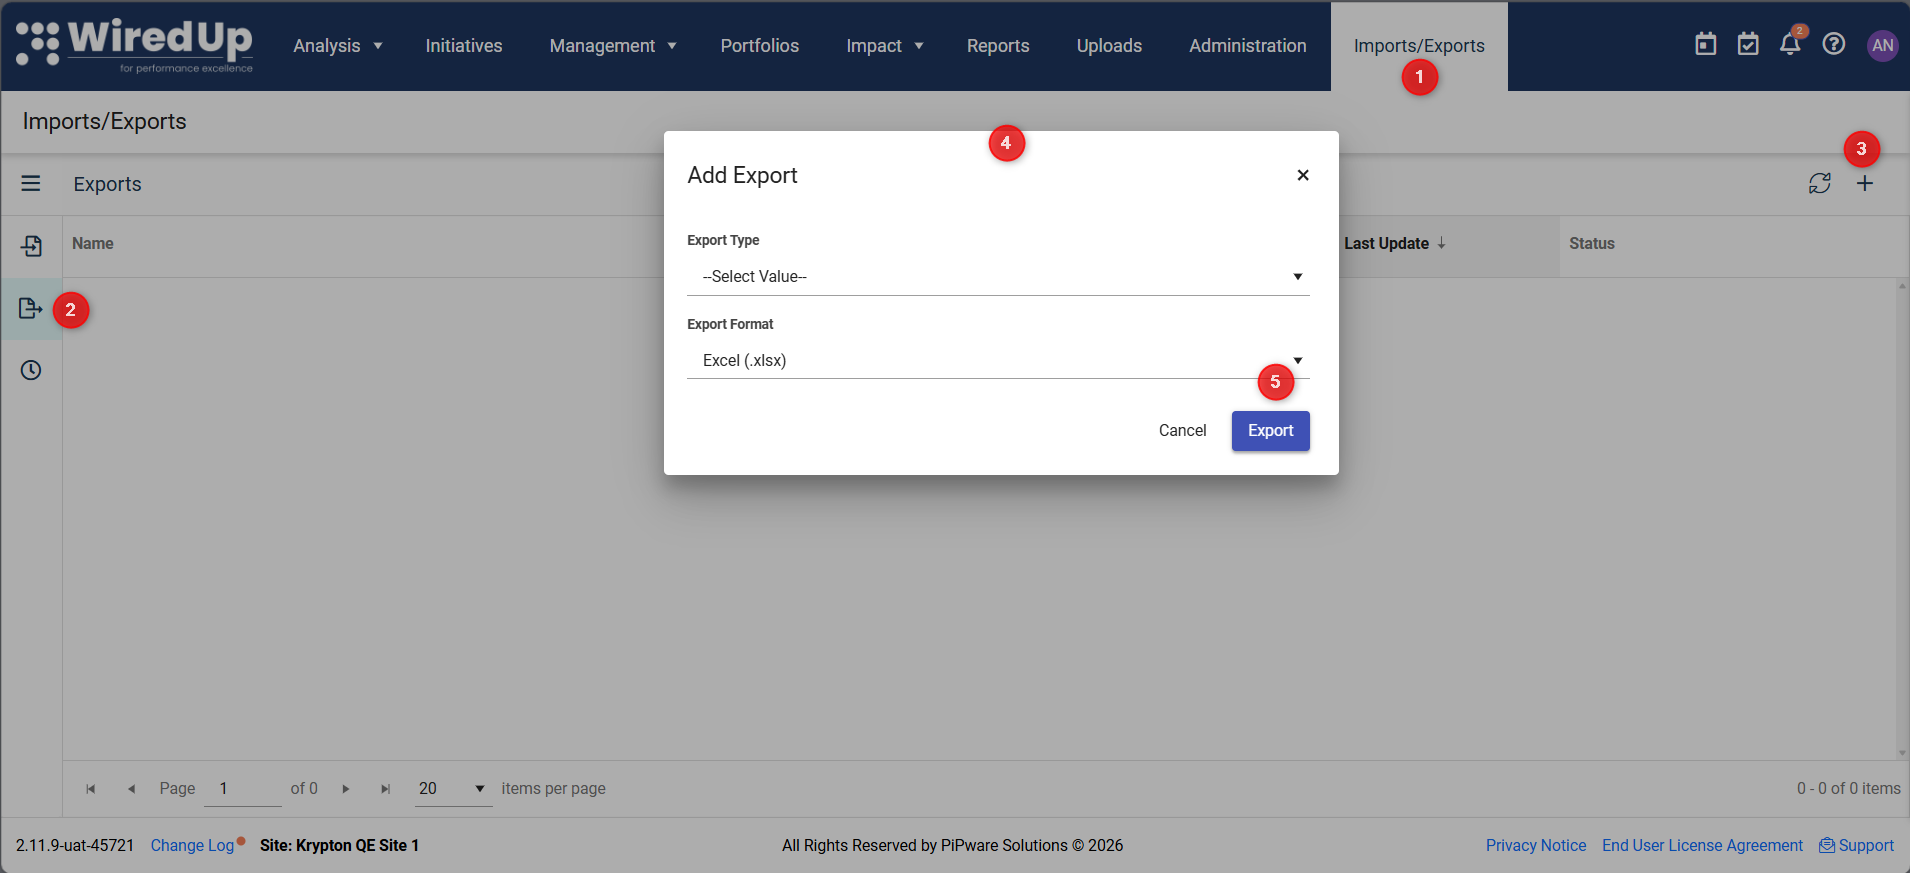The width and height of the screenshot is (1910, 873).
Task: Click the '0 - 0 of 0 items' text
Action: click(x=1849, y=789)
